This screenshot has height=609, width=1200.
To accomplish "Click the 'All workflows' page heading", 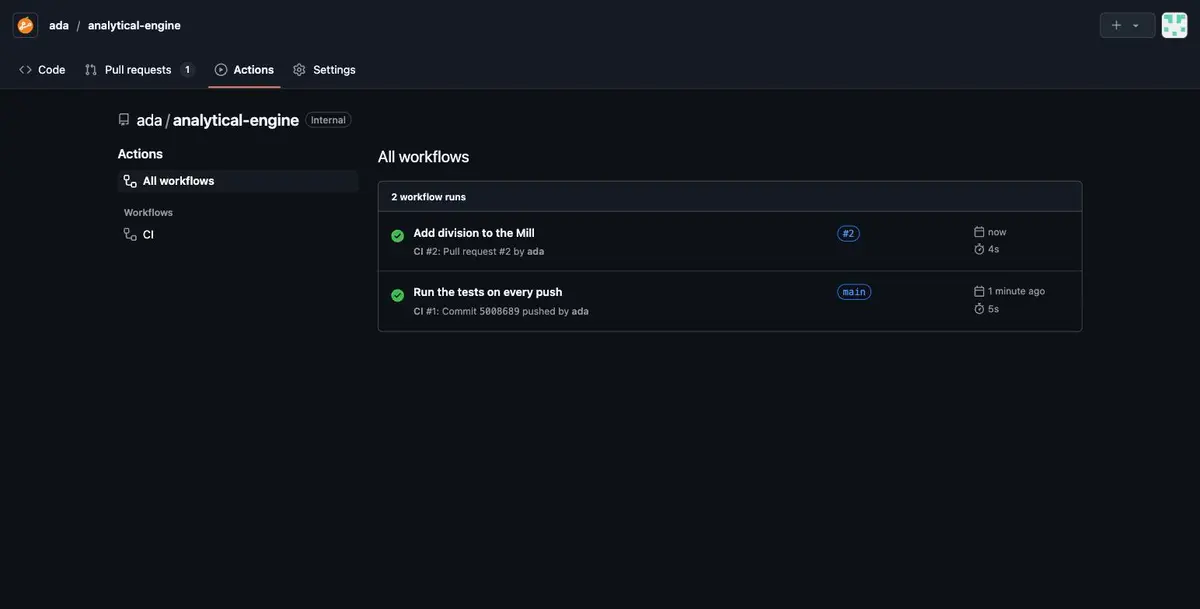I will click(423, 156).
